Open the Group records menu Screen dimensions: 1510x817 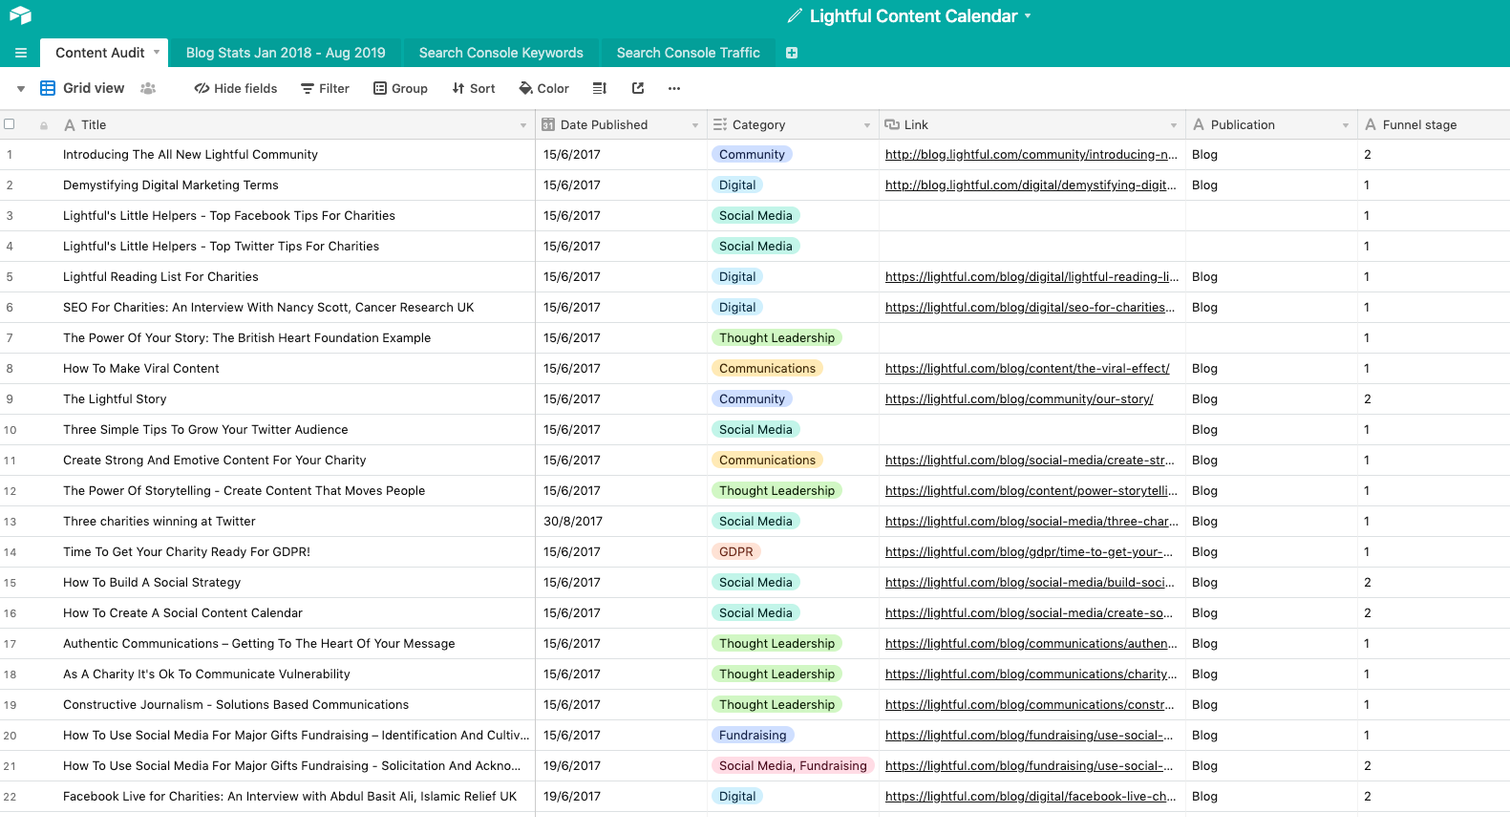400,88
